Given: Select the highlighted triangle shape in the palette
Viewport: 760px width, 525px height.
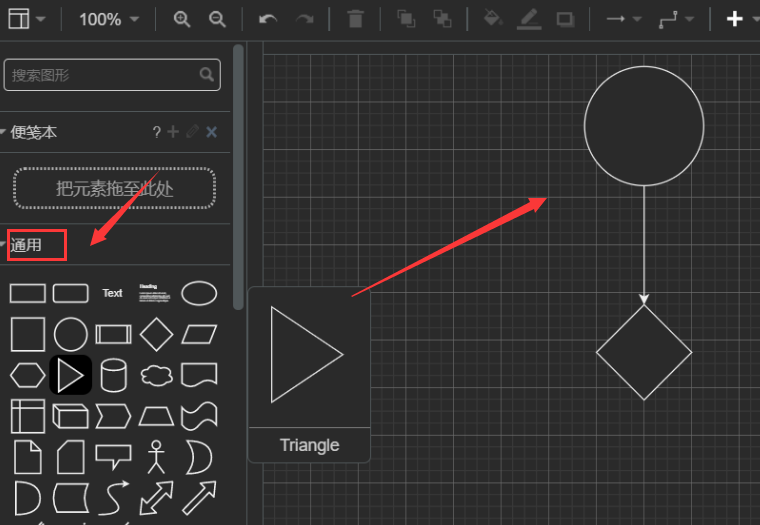Looking at the screenshot, I should click(71, 375).
